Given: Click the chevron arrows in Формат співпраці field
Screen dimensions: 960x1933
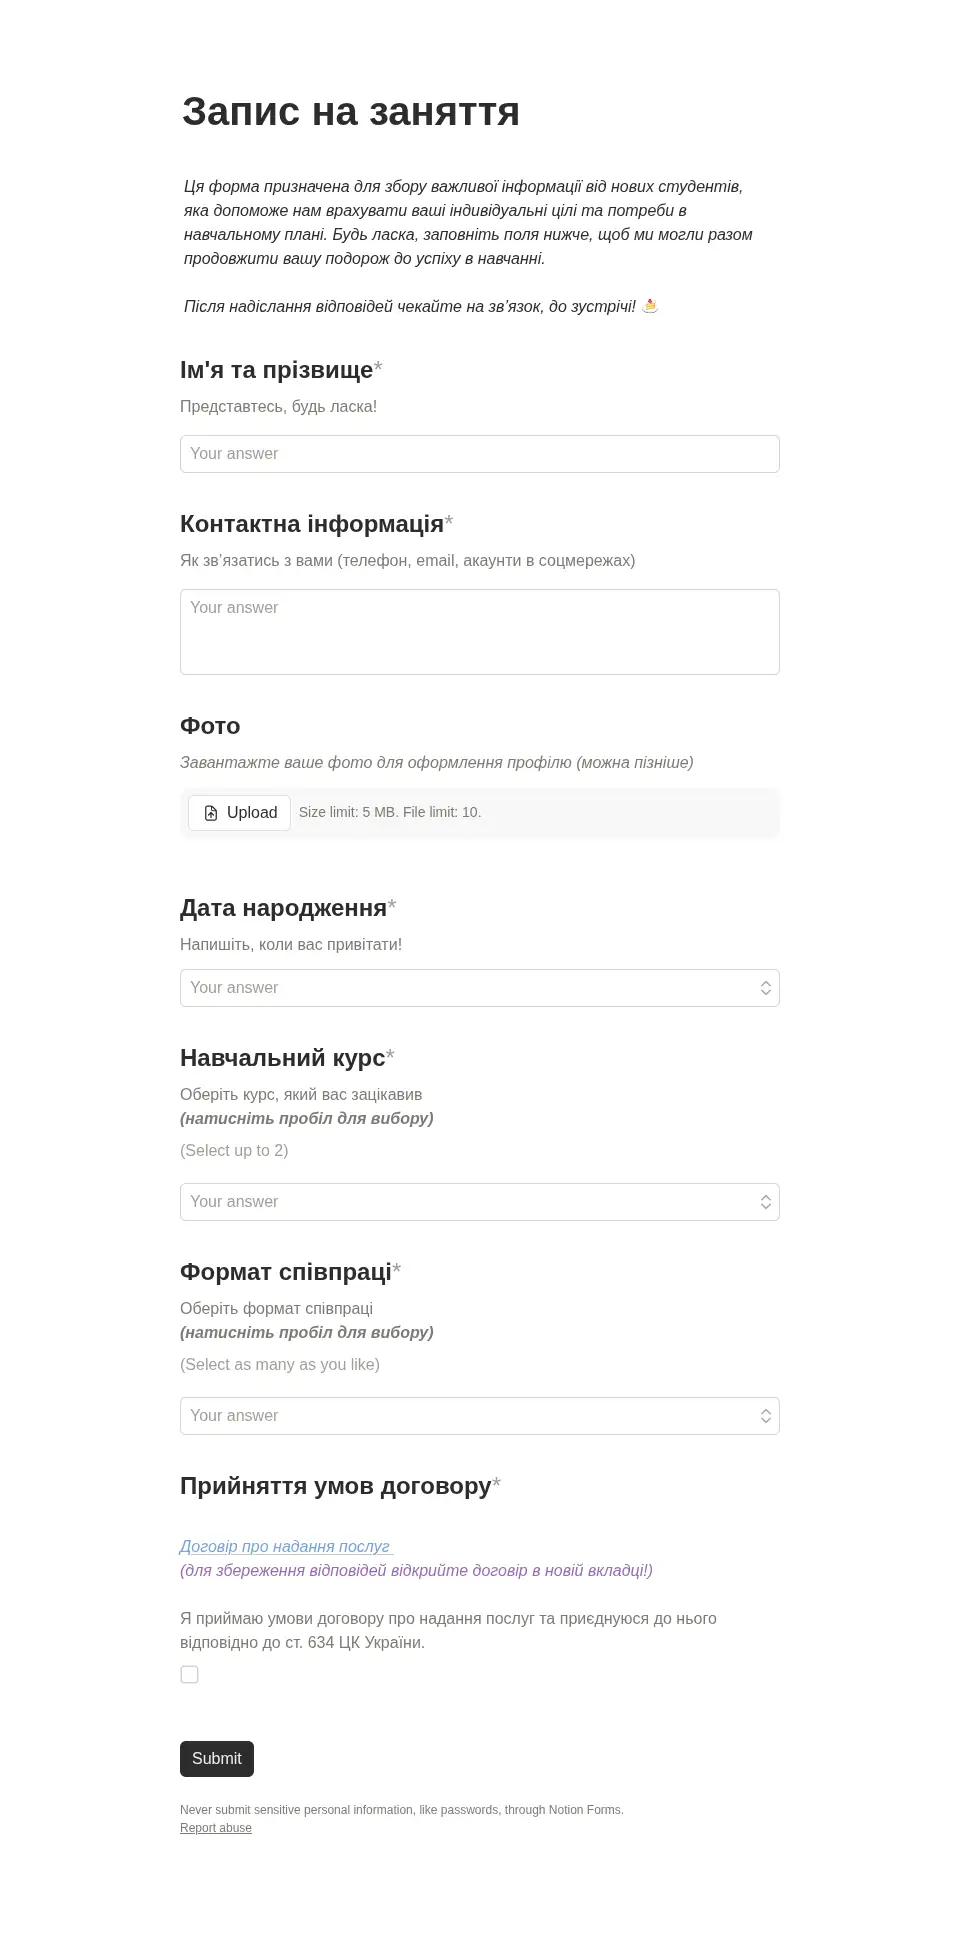Looking at the screenshot, I should tap(765, 1416).
